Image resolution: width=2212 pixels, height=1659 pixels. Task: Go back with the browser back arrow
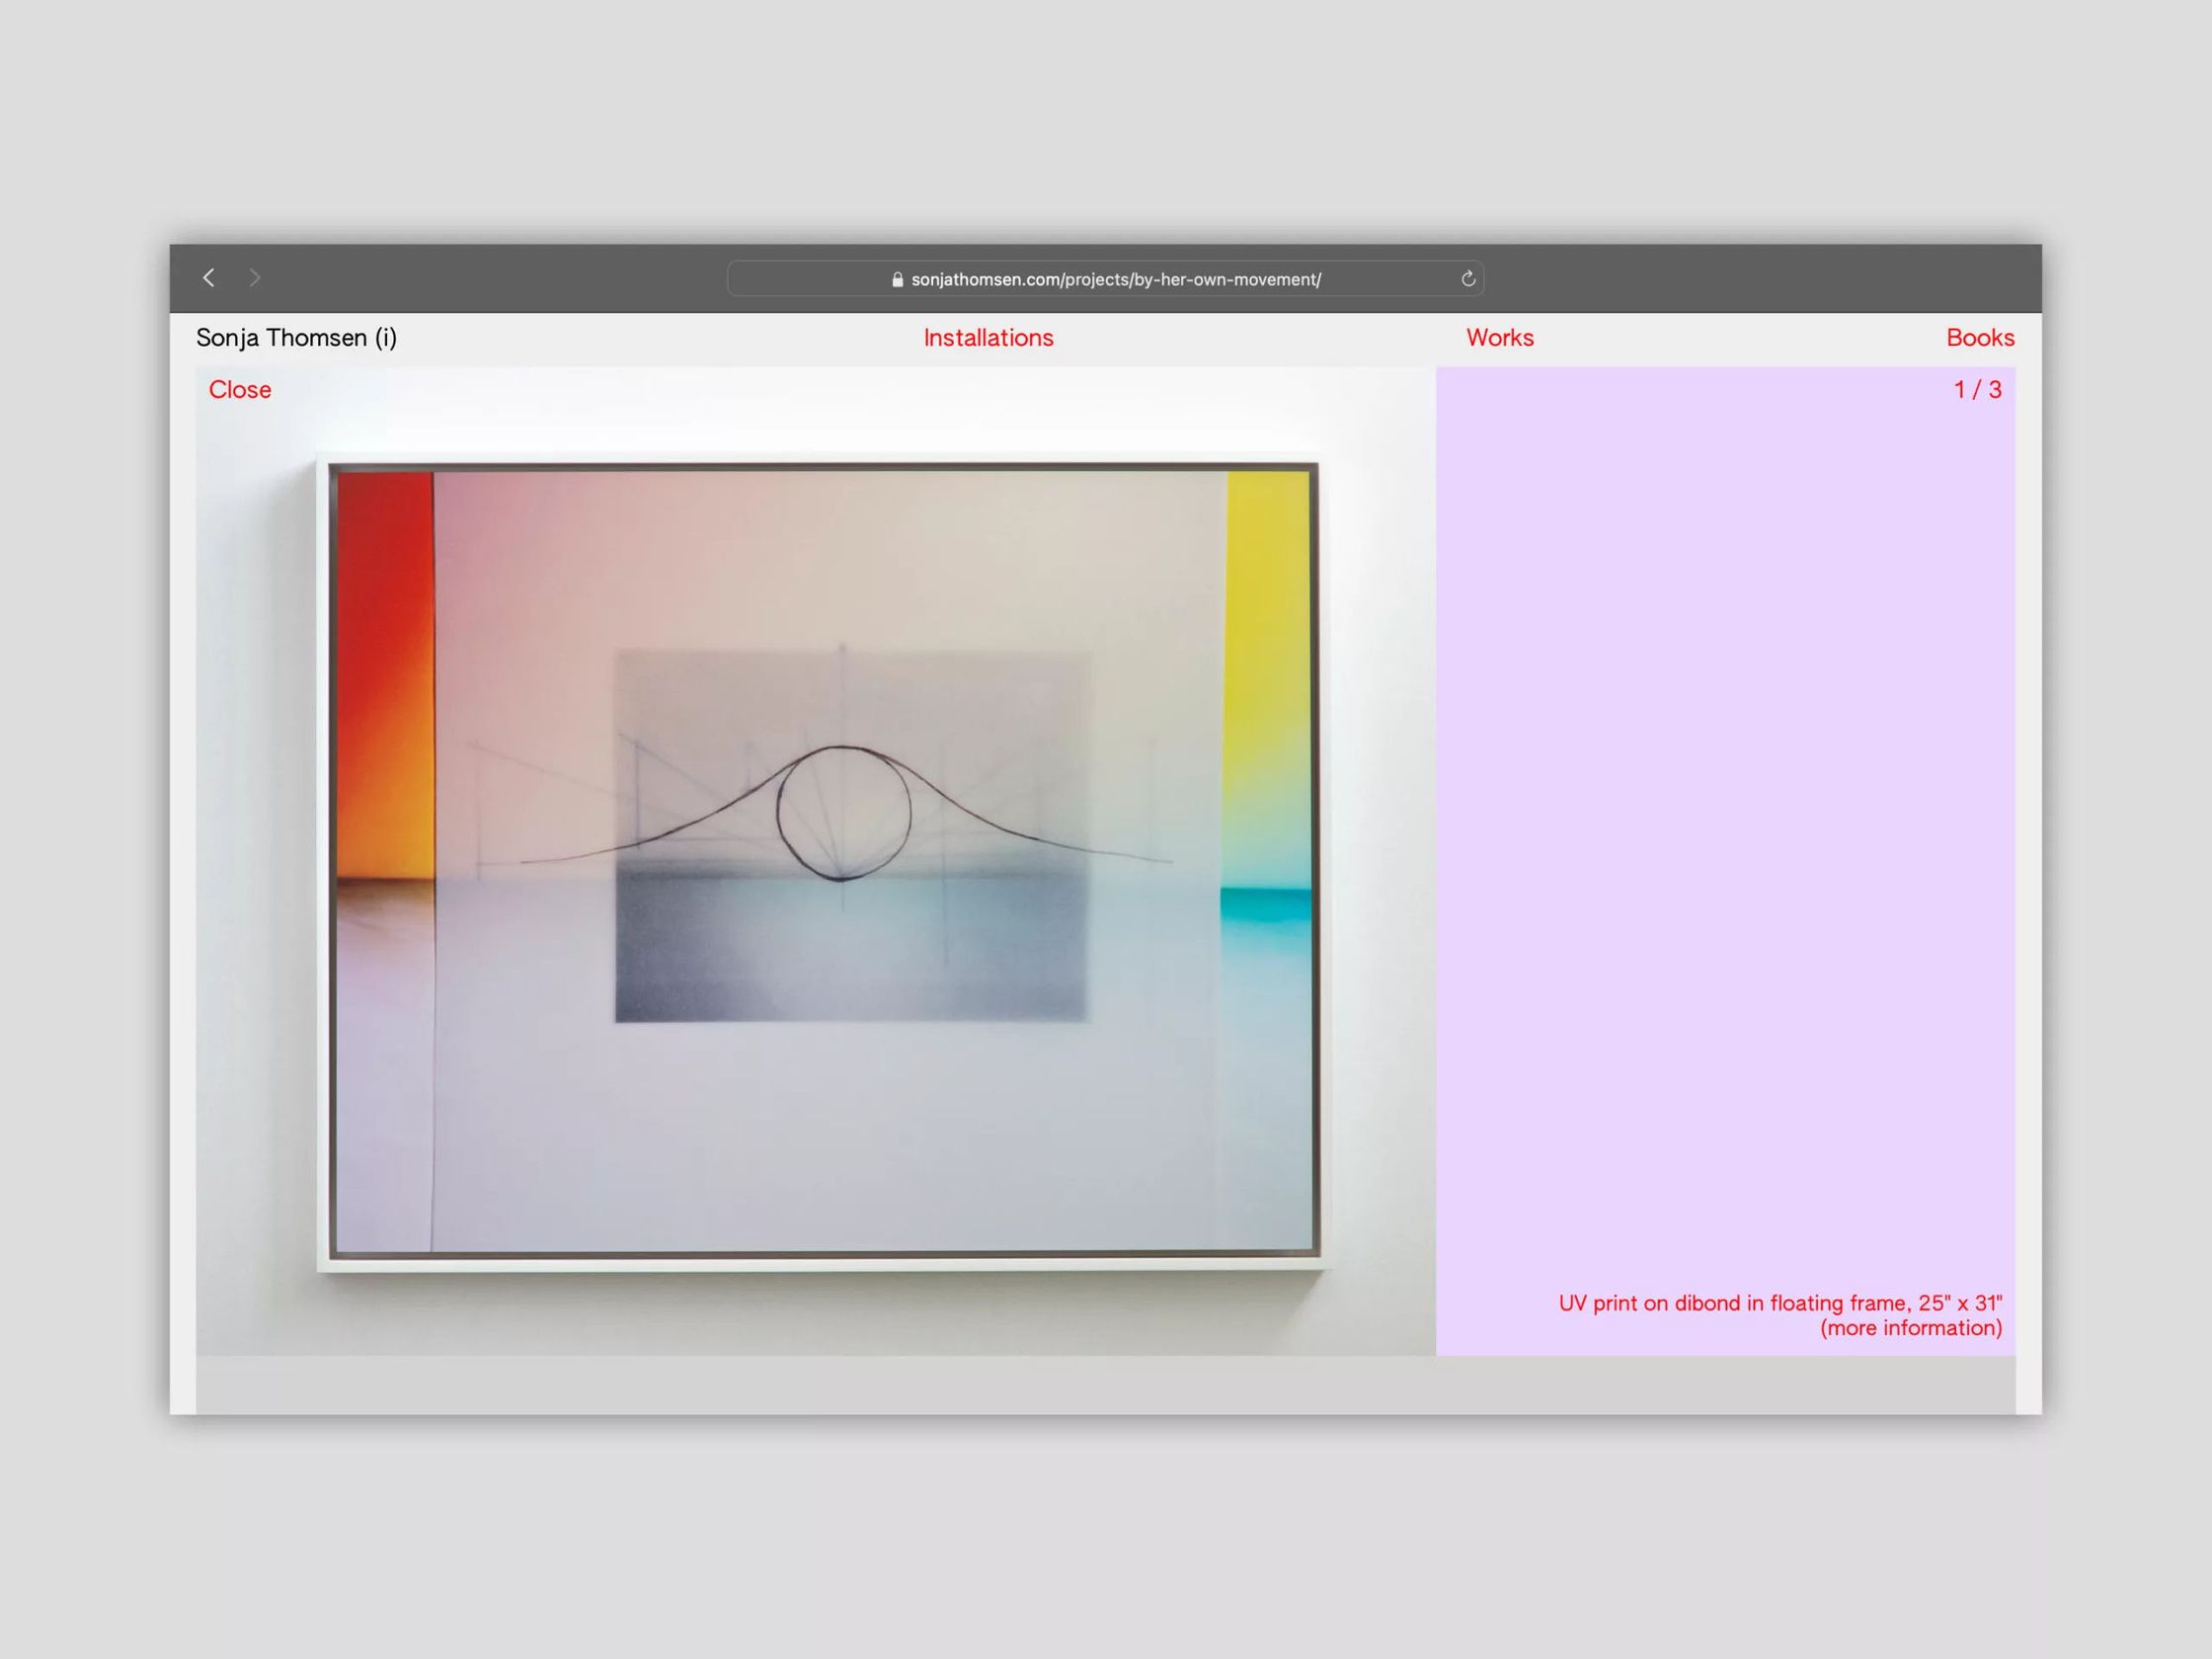click(208, 278)
